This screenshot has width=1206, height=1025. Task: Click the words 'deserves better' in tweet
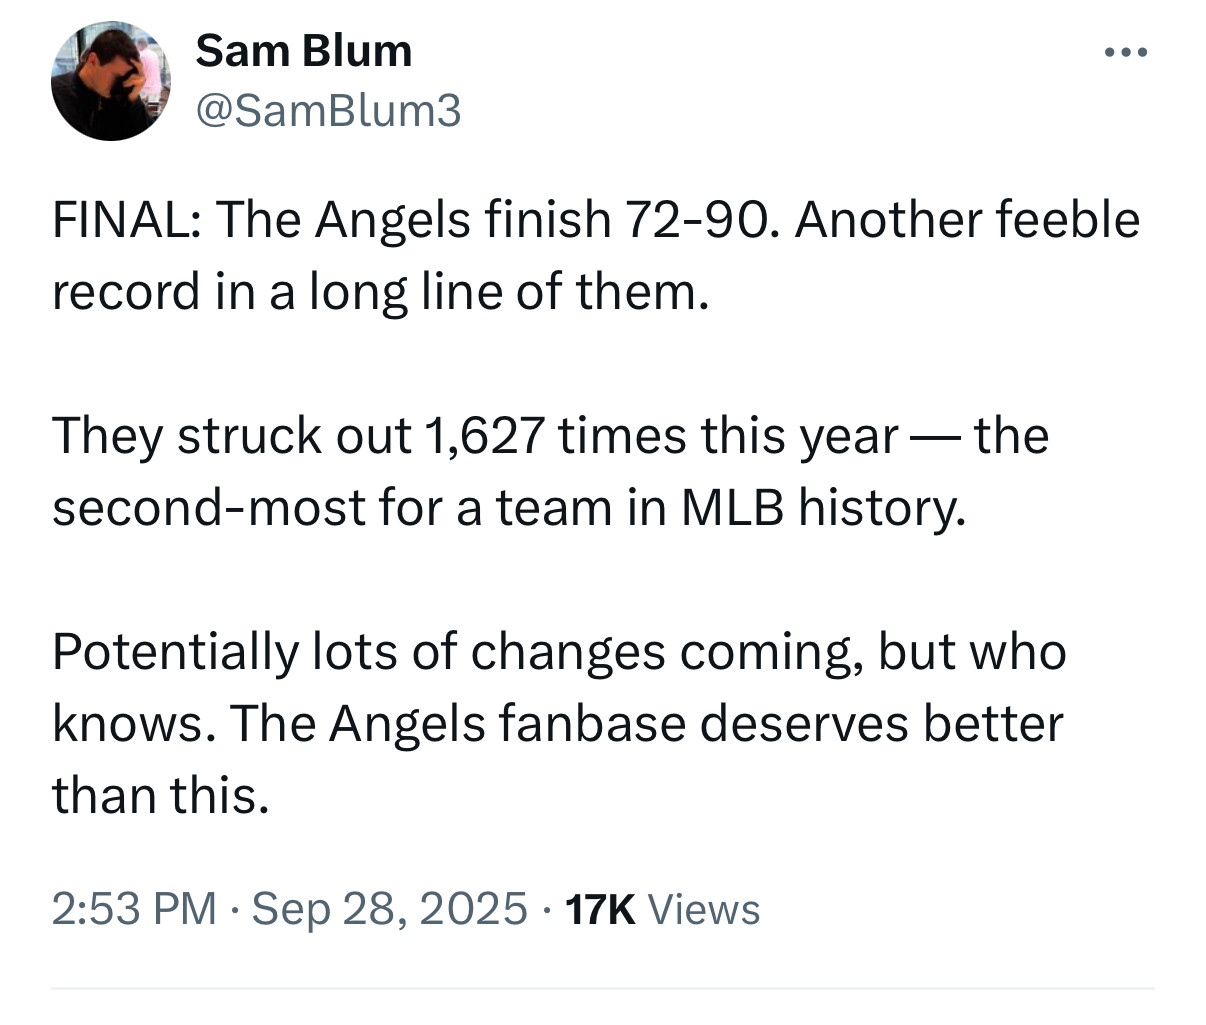(x=880, y=724)
